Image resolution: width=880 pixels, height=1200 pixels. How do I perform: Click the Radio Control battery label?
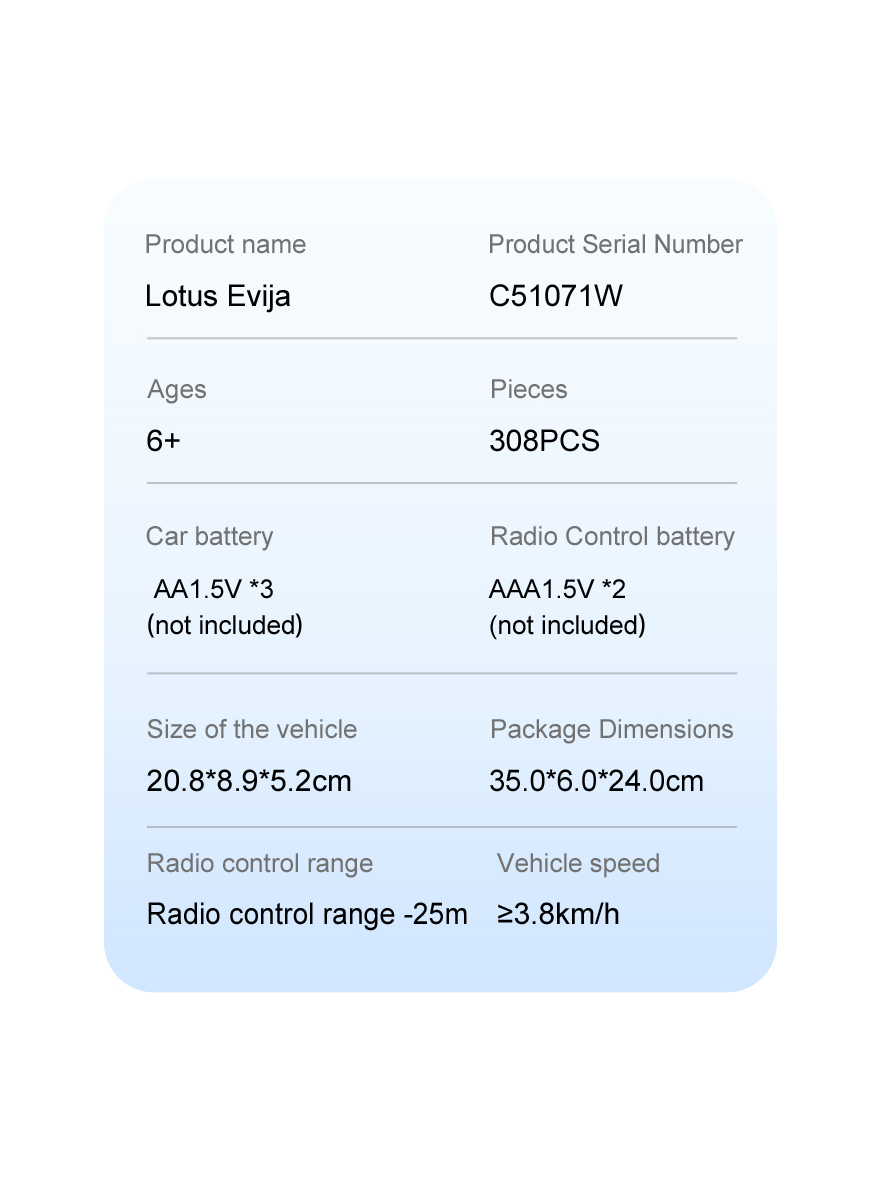(x=612, y=537)
